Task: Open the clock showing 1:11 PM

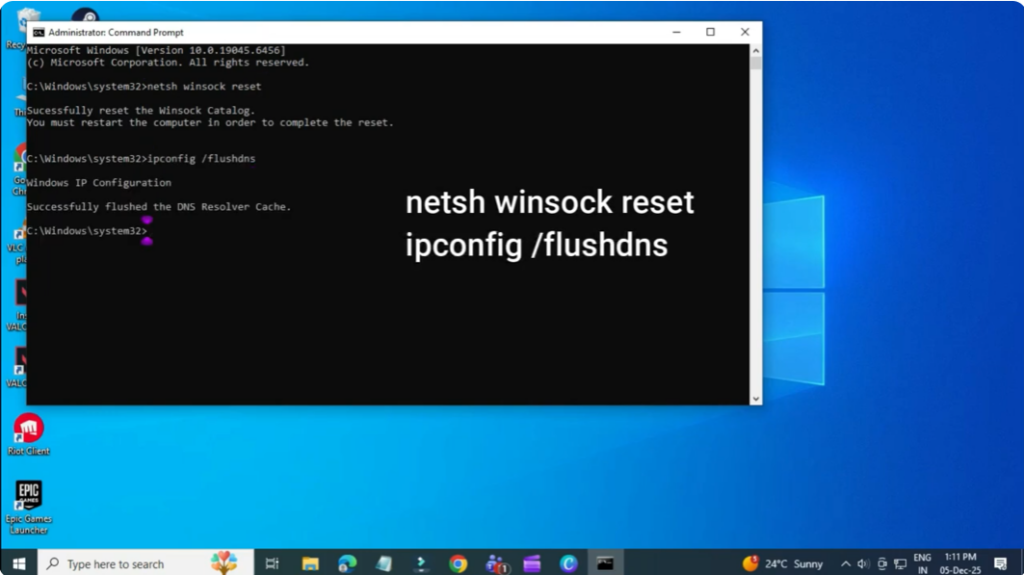Action: 960,563
